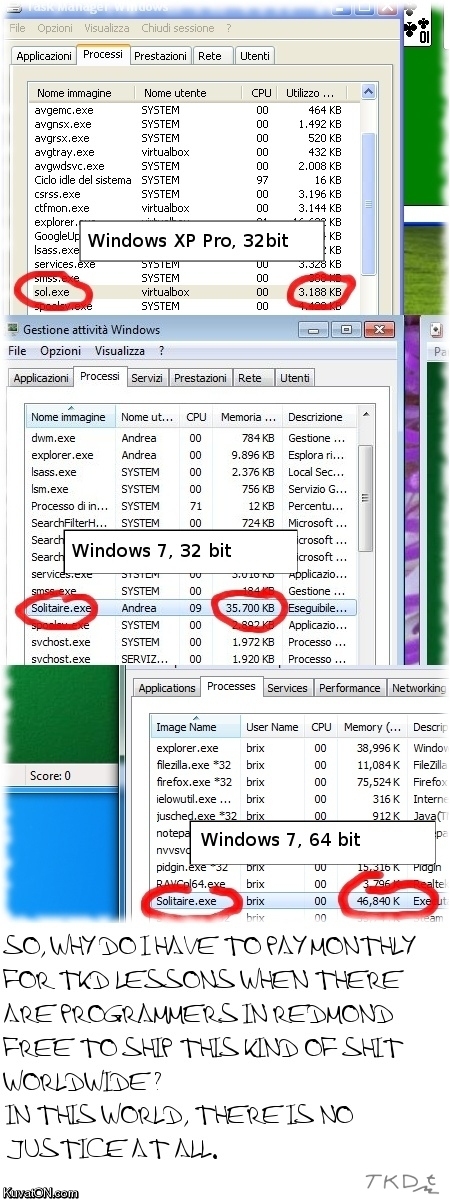The height and width of the screenshot is (1200, 450).
Task: Open Visualizza menu in Gestione attività Windows
Action: pyautogui.click(x=120, y=351)
